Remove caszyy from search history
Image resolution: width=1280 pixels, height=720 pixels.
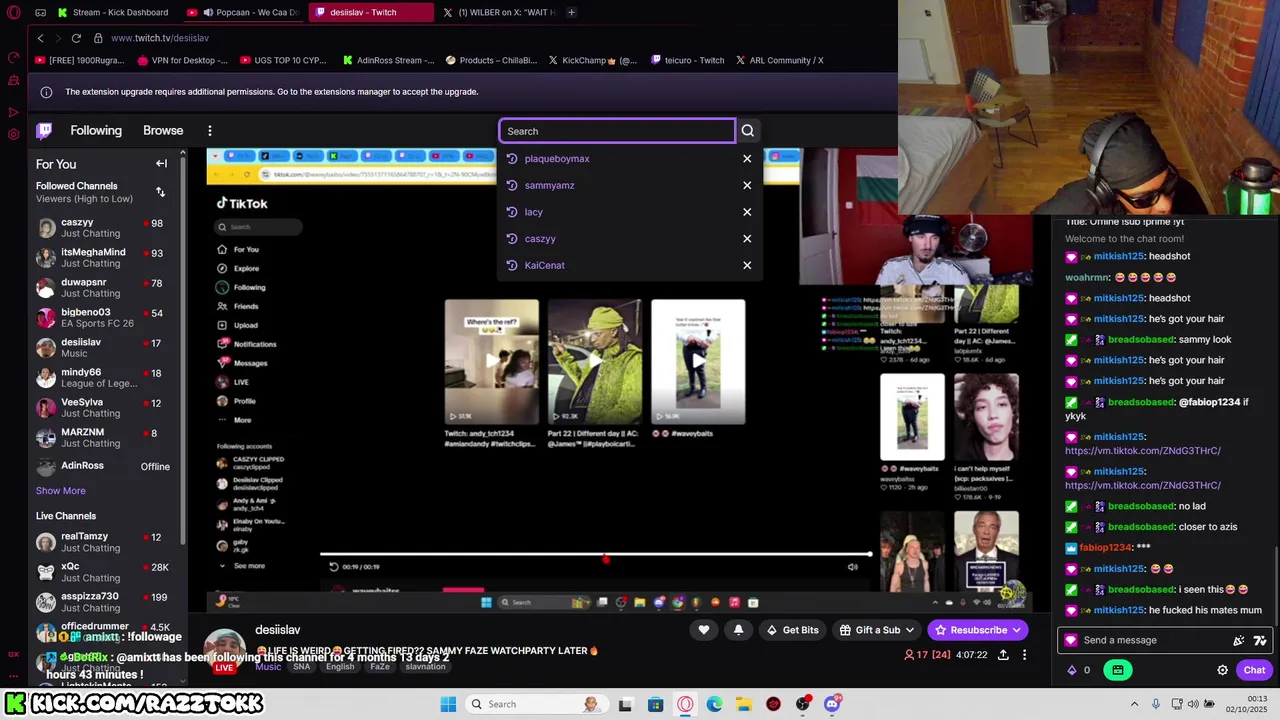coord(747,239)
